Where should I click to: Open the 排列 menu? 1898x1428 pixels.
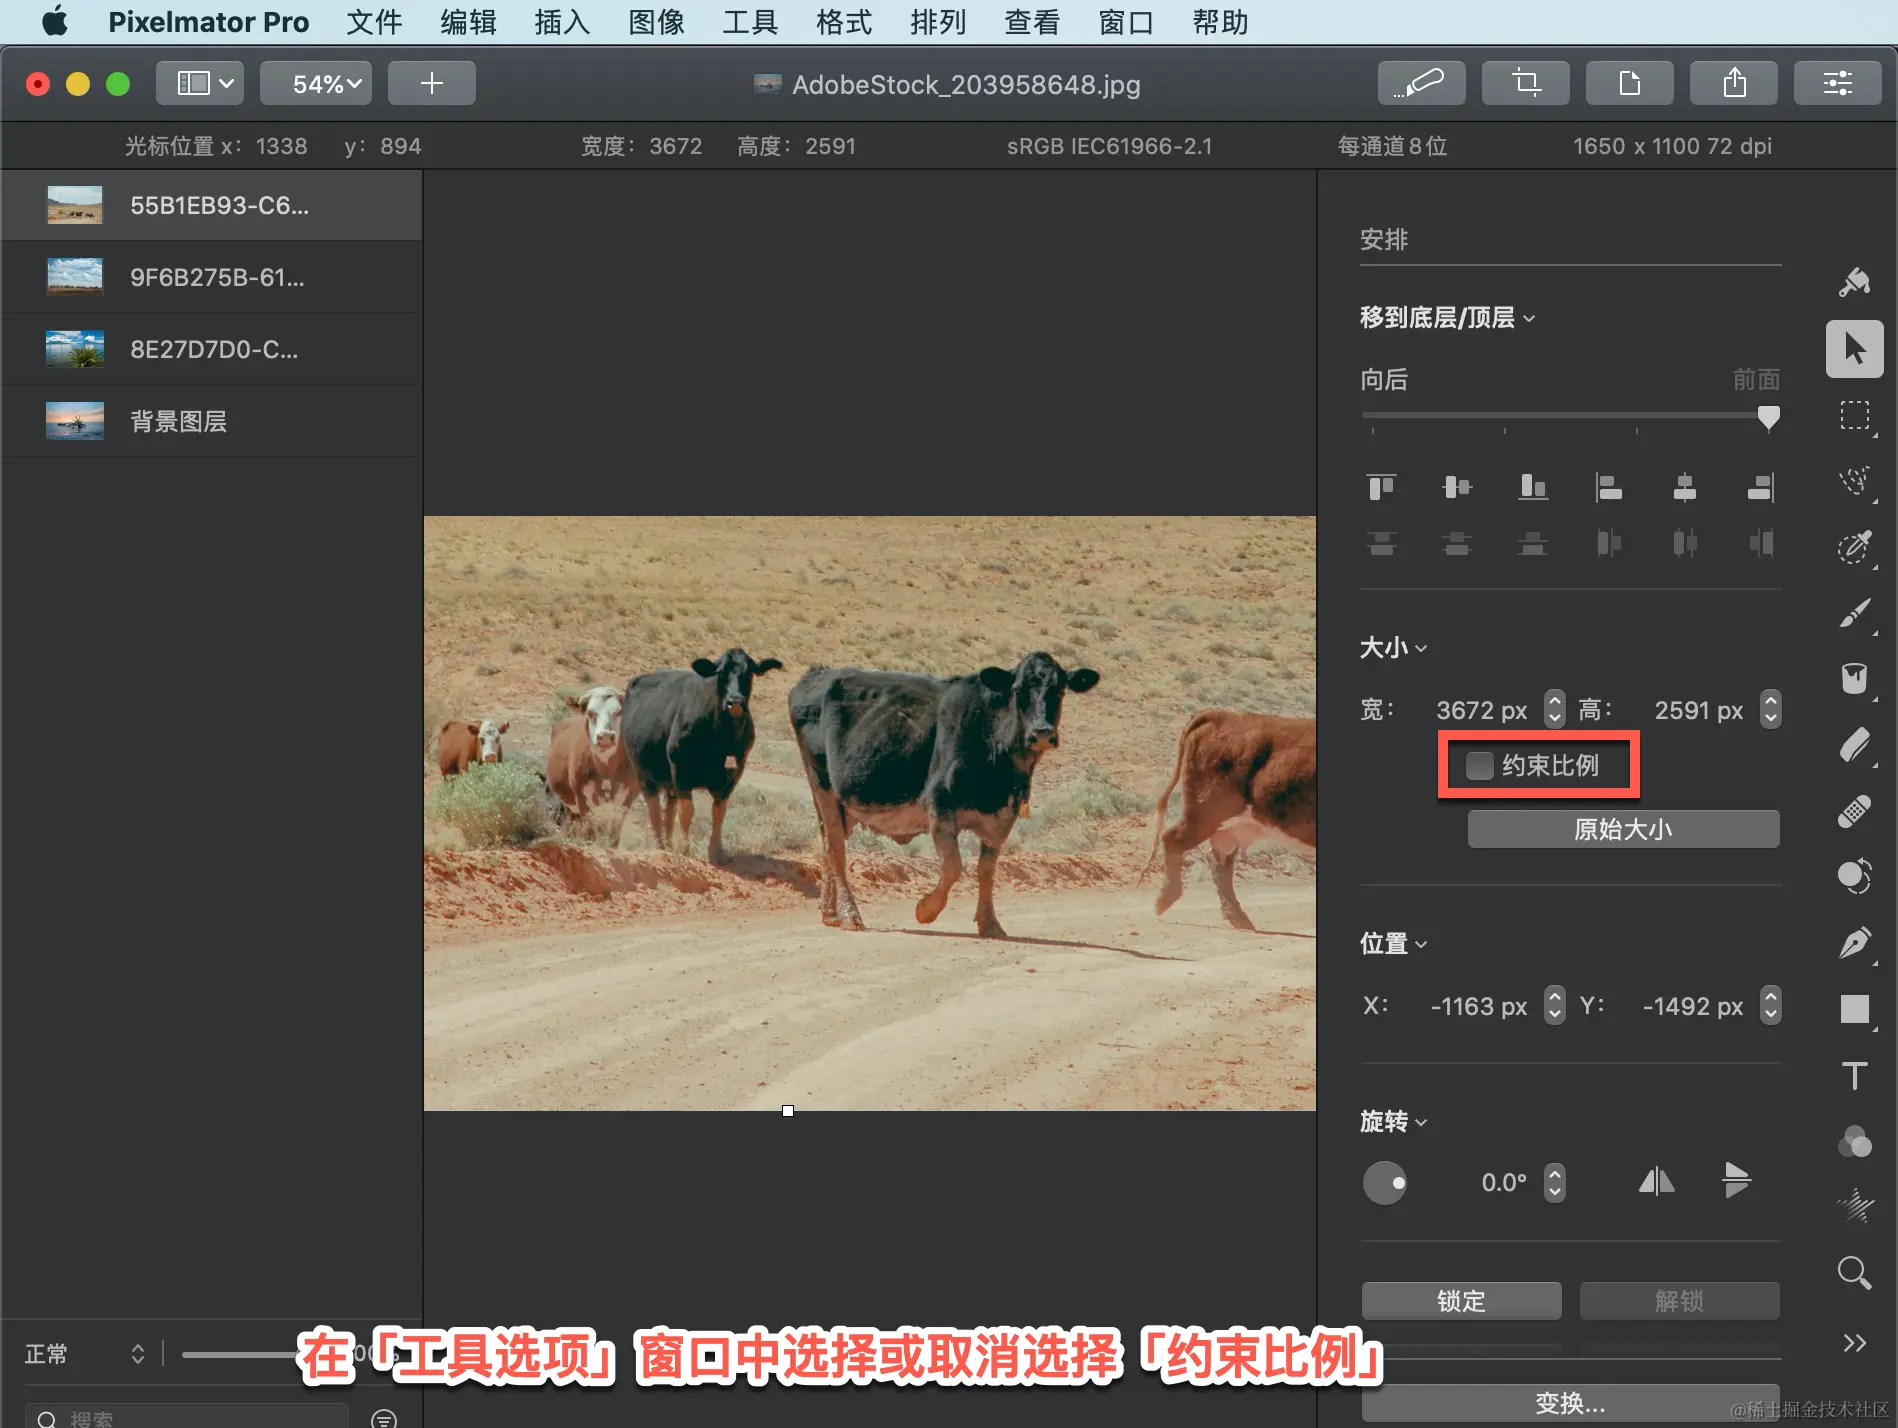tap(938, 22)
